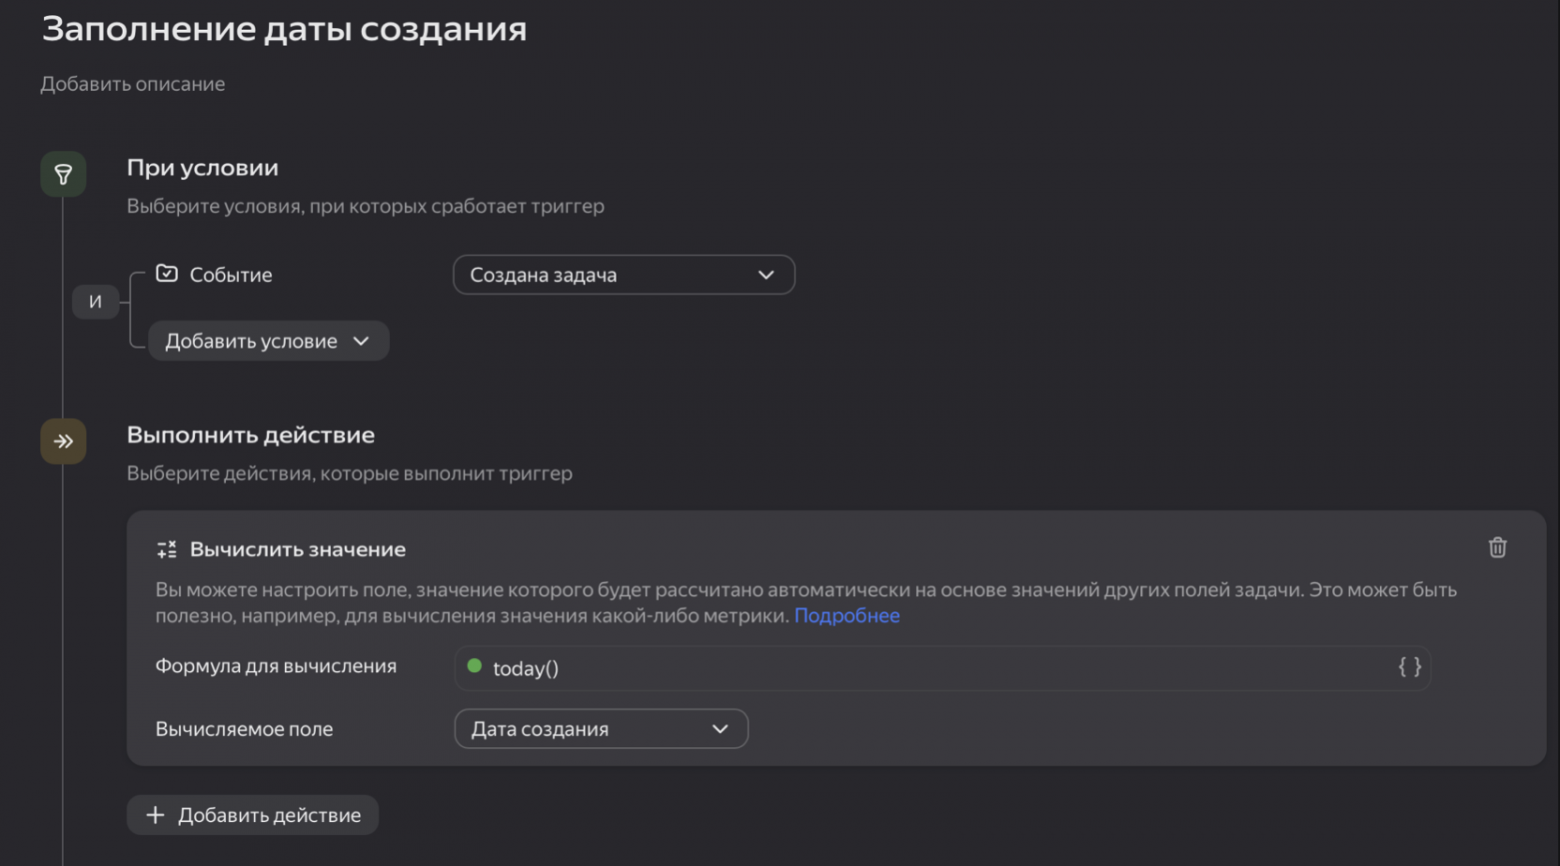The width and height of the screenshot is (1560, 866).
Task: Click the Добавить описание link
Action: [132, 84]
